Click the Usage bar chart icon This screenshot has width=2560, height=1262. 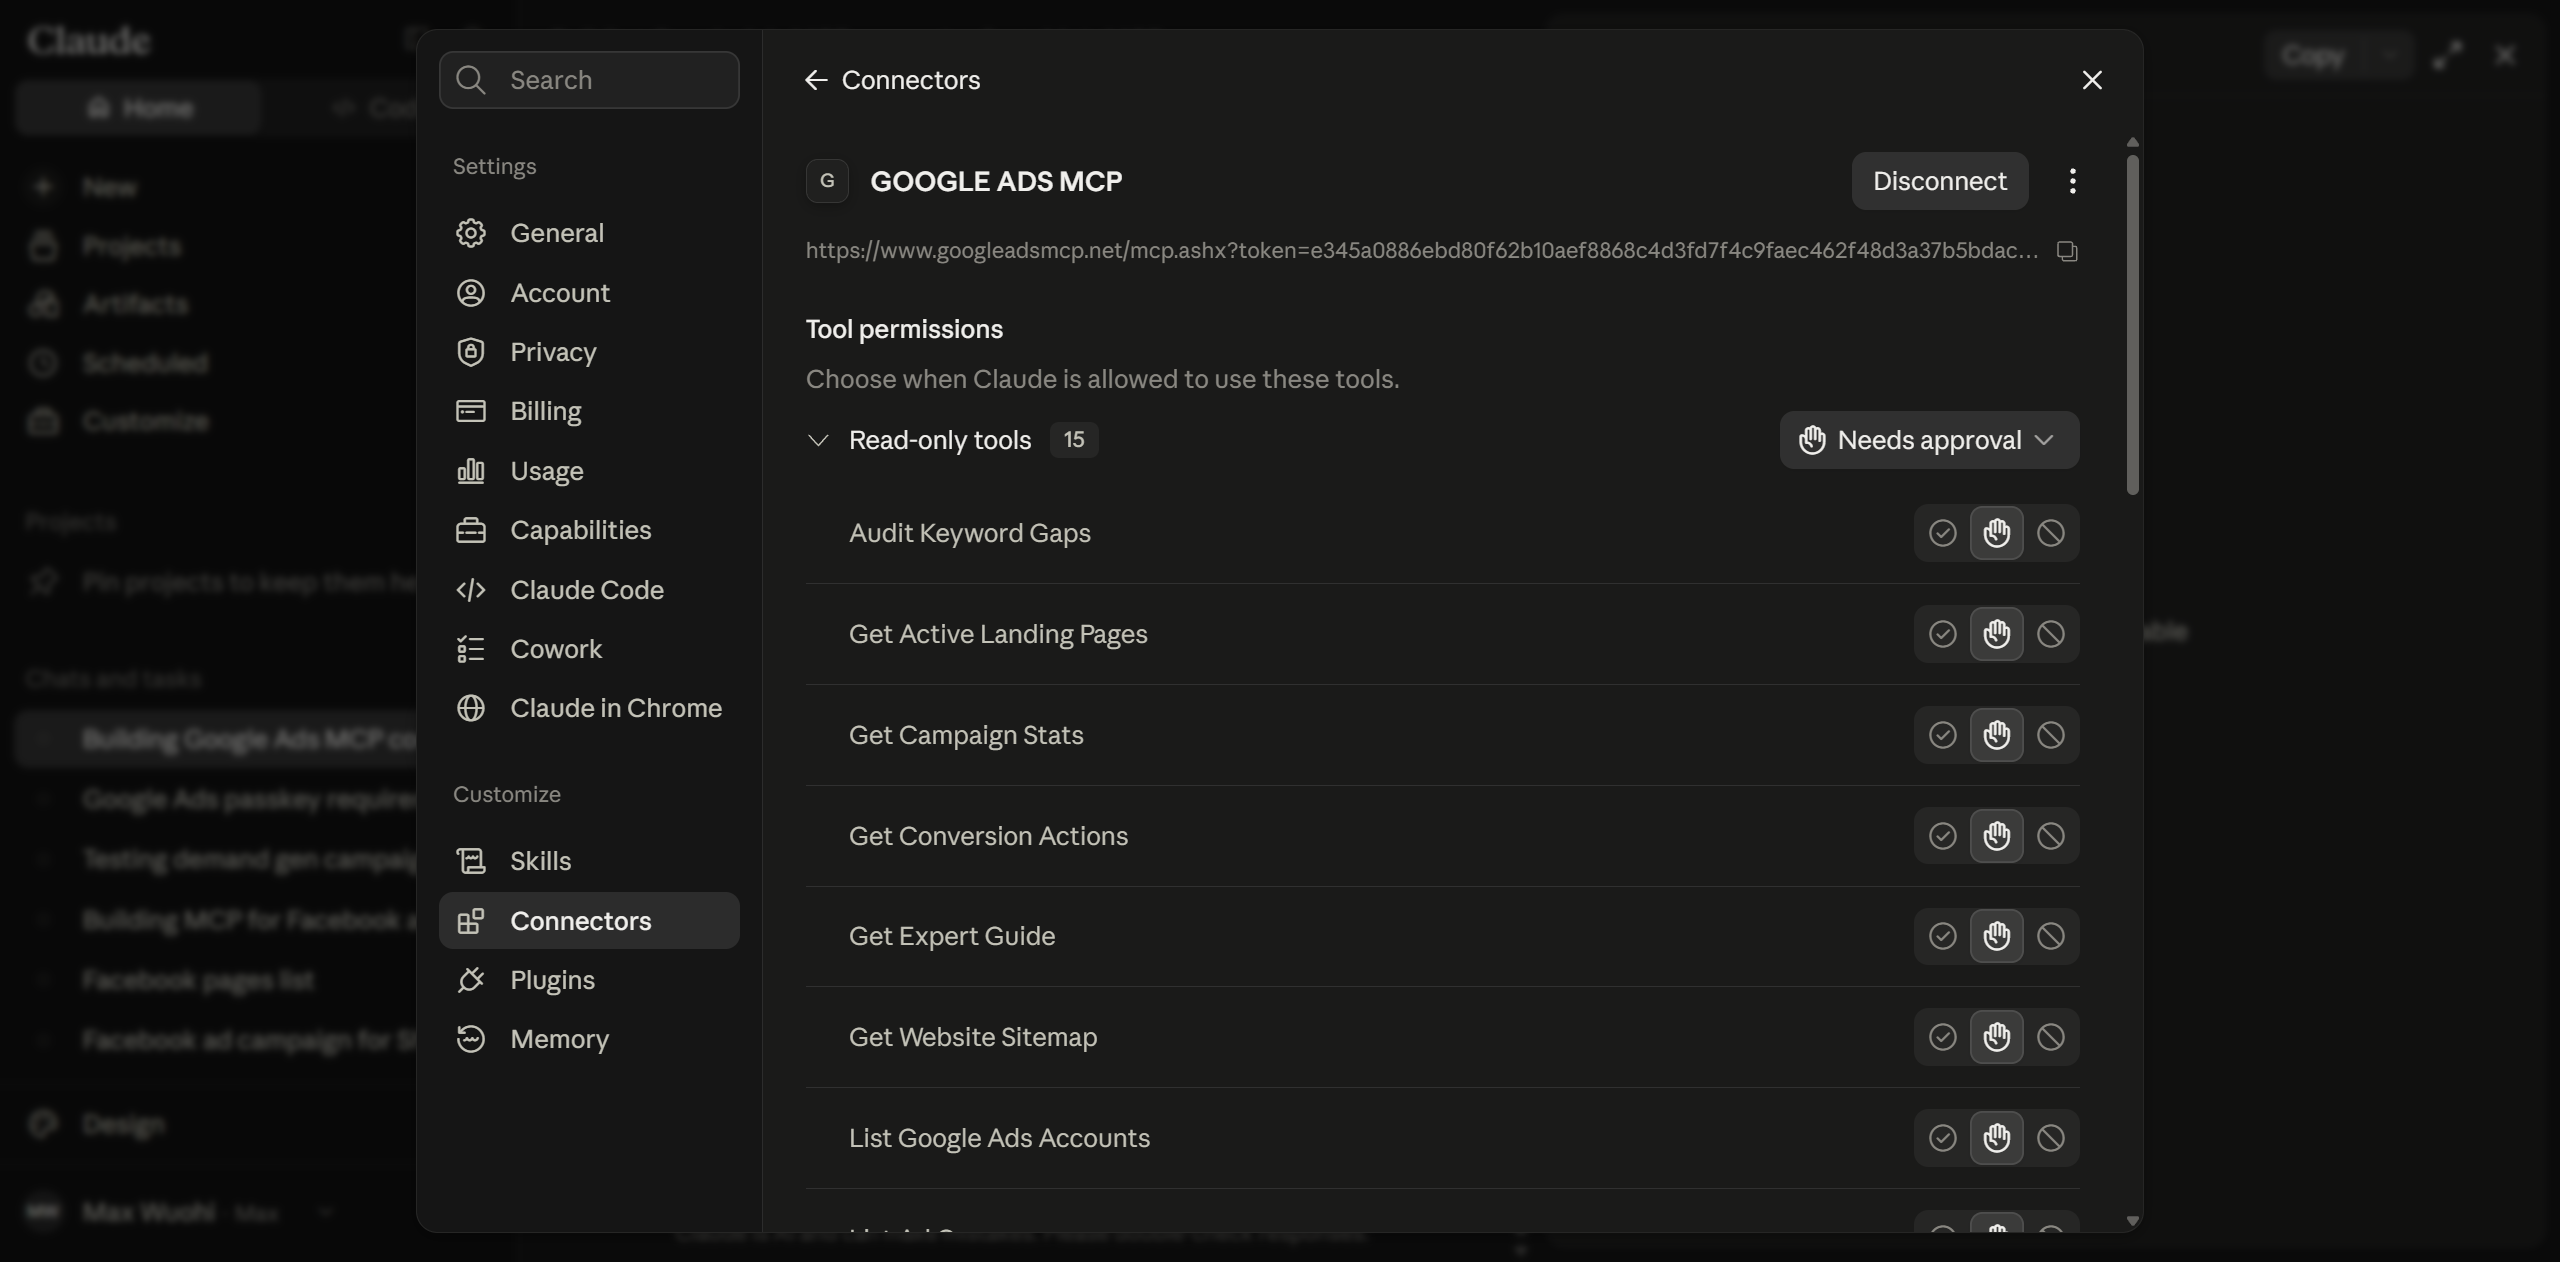(x=471, y=471)
